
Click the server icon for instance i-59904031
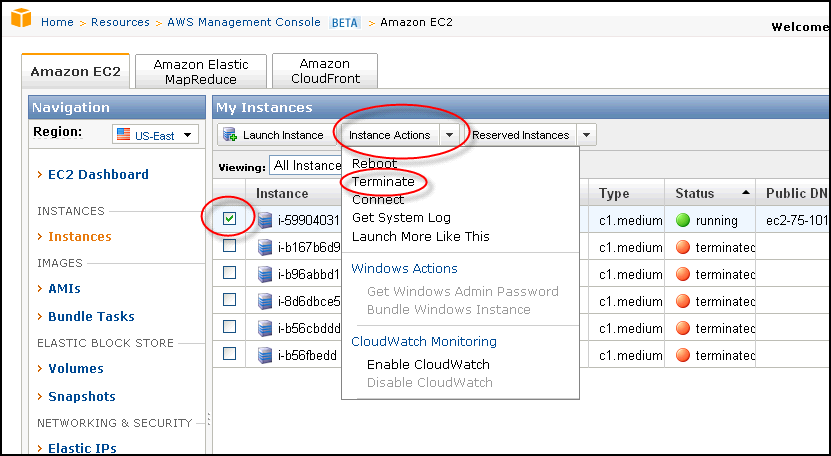pyautogui.click(x=267, y=220)
